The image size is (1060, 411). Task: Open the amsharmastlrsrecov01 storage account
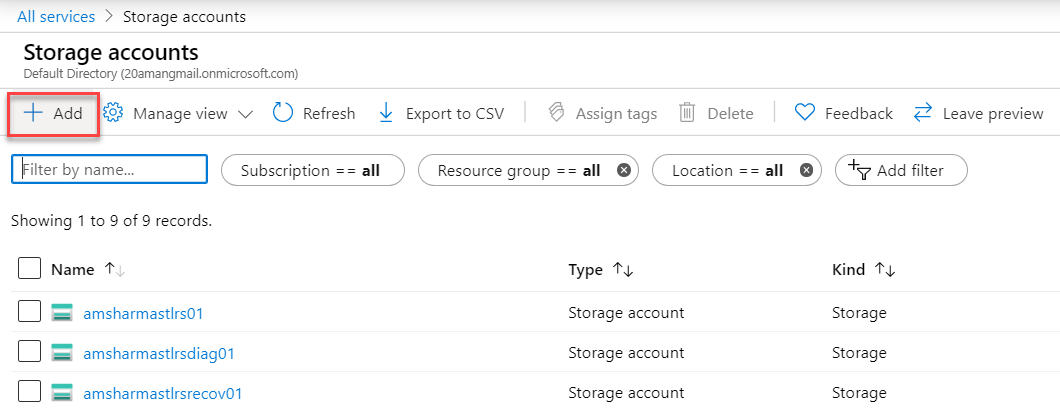click(x=163, y=393)
